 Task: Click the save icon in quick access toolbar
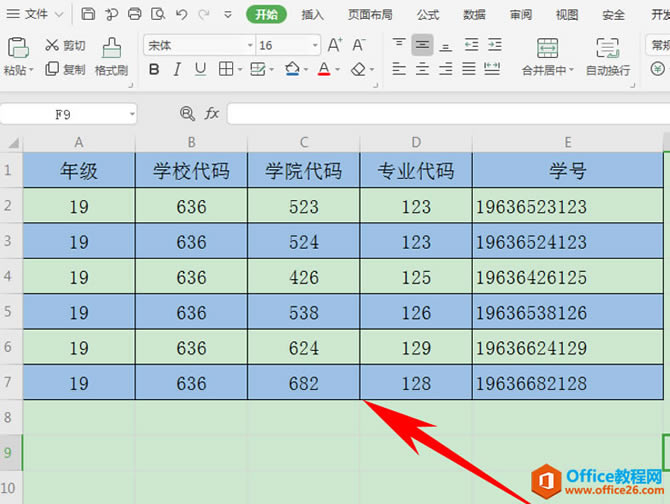click(88, 14)
